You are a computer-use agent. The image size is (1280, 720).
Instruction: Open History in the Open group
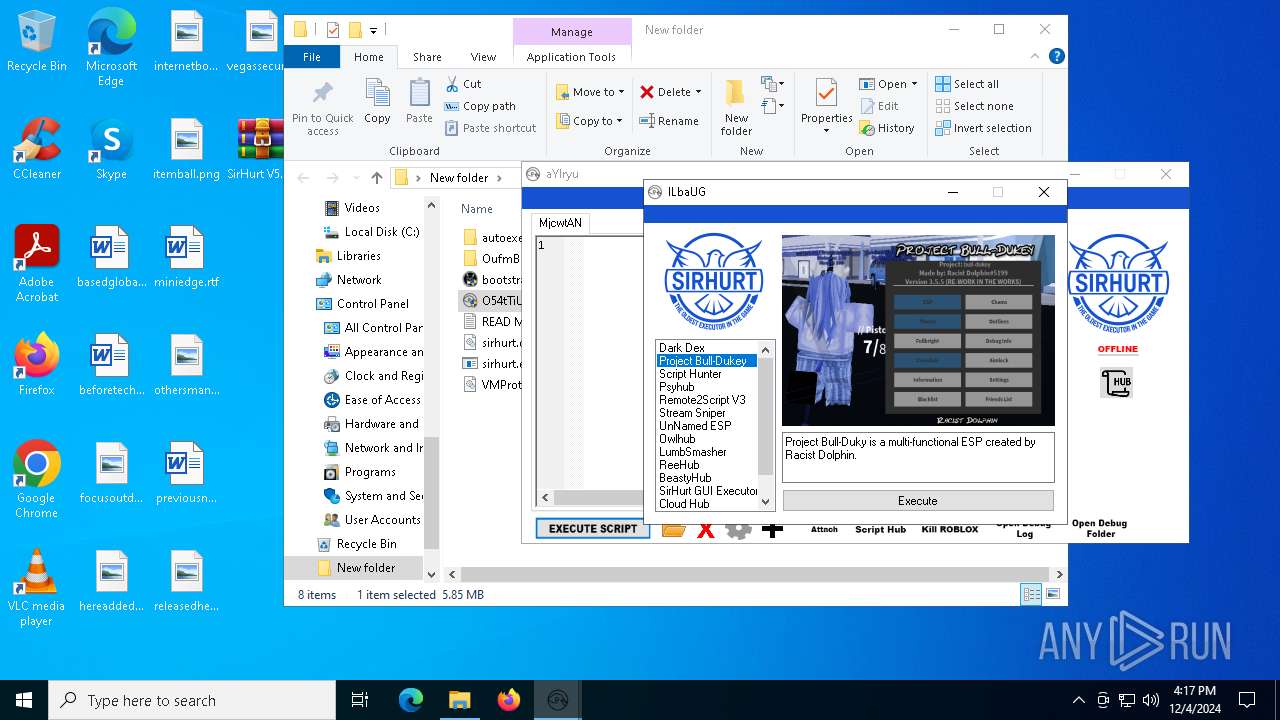[x=887, y=128]
